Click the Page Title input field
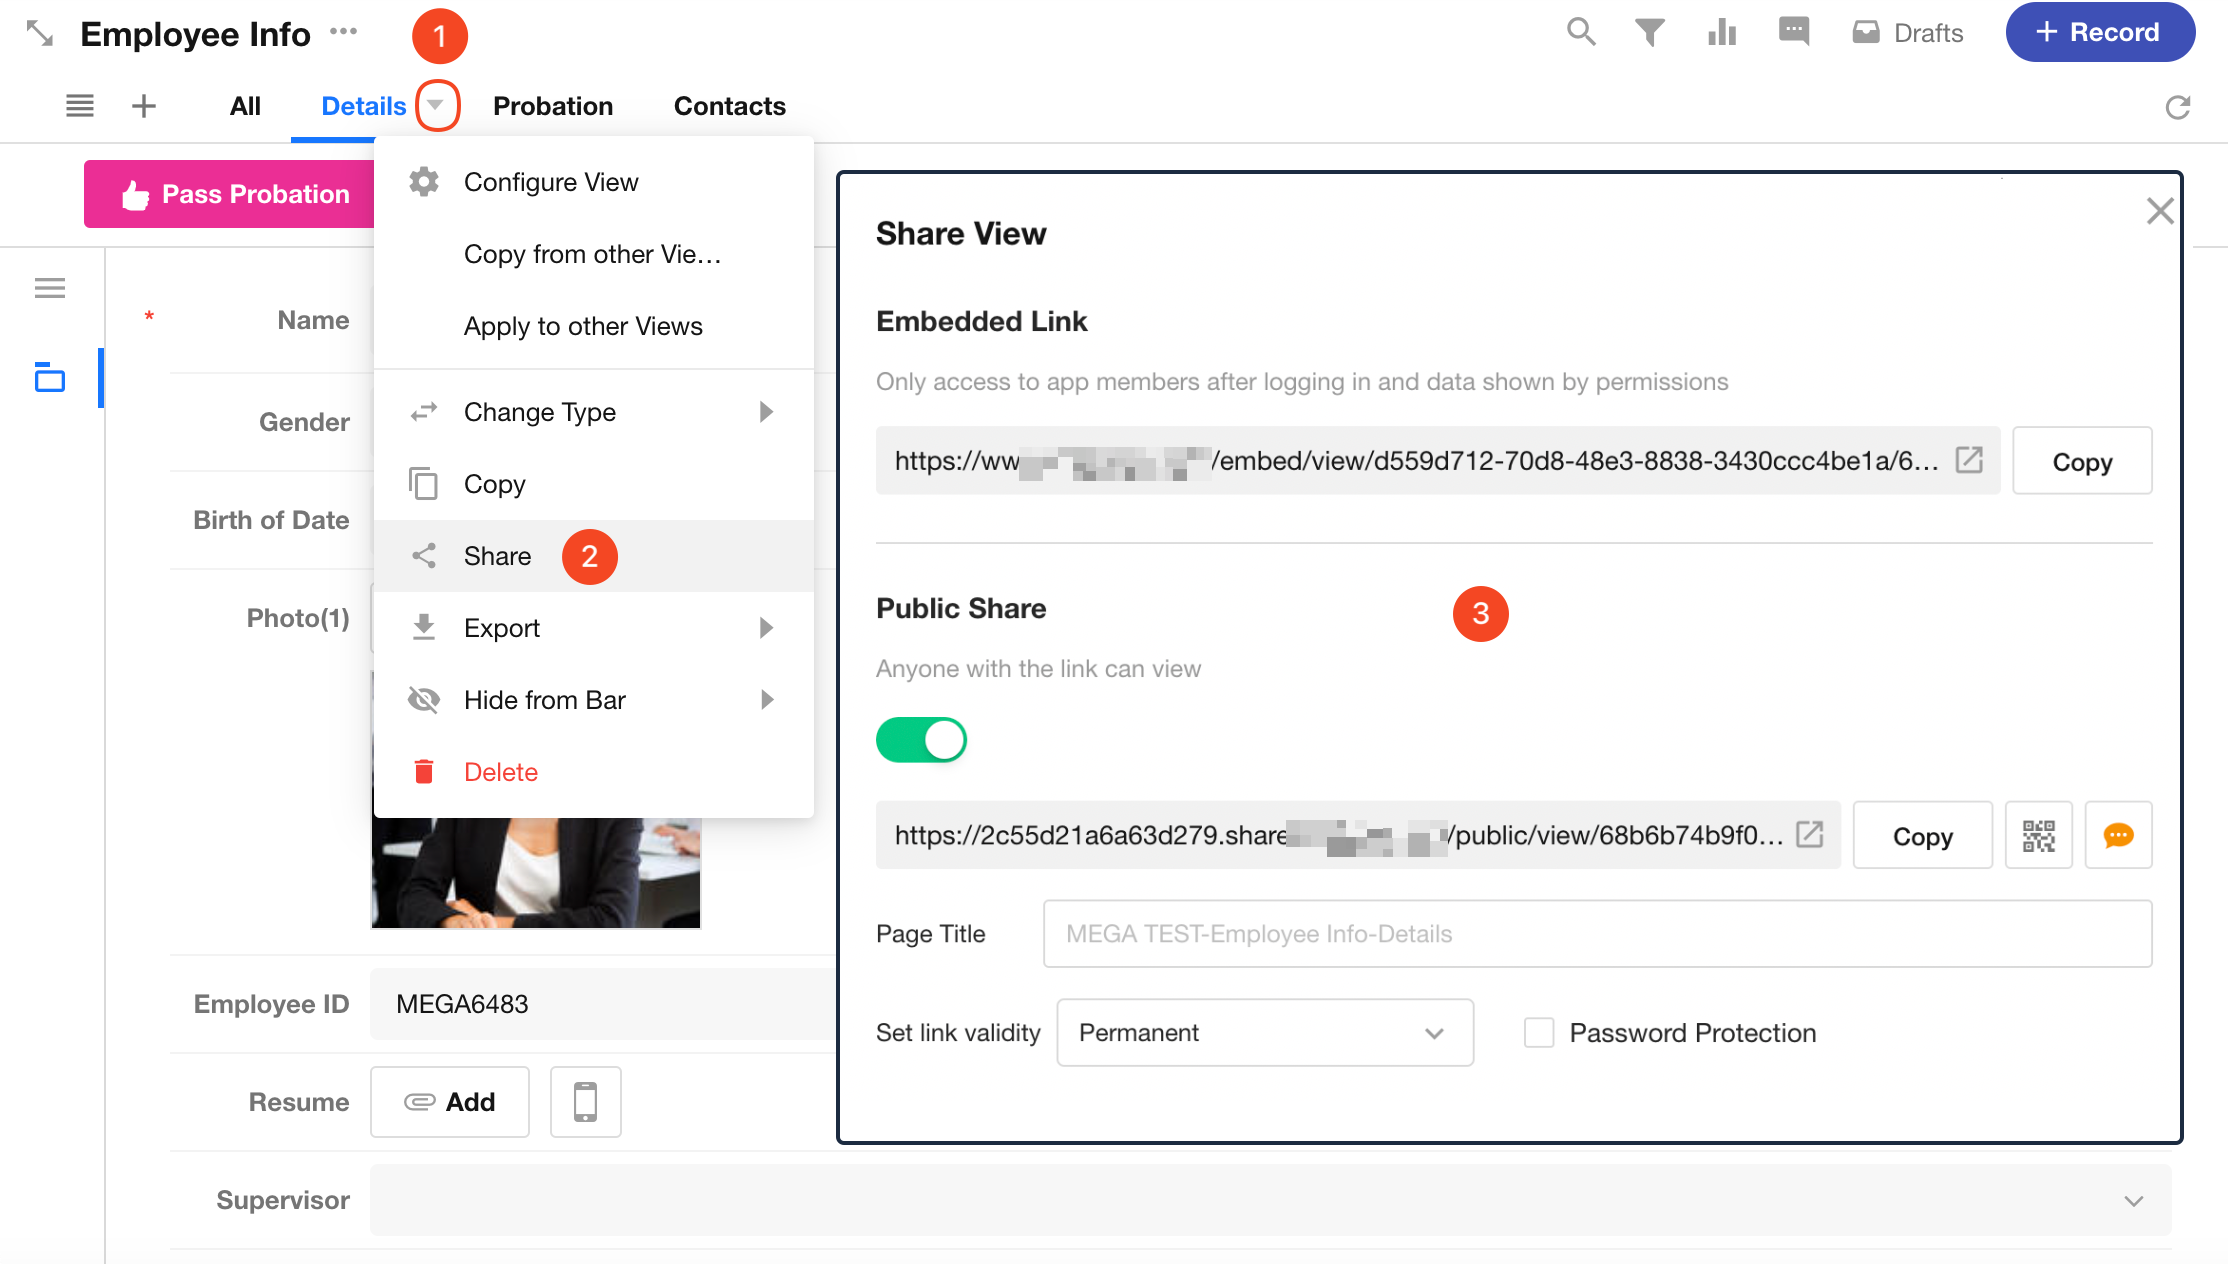 click(1597, 934)
